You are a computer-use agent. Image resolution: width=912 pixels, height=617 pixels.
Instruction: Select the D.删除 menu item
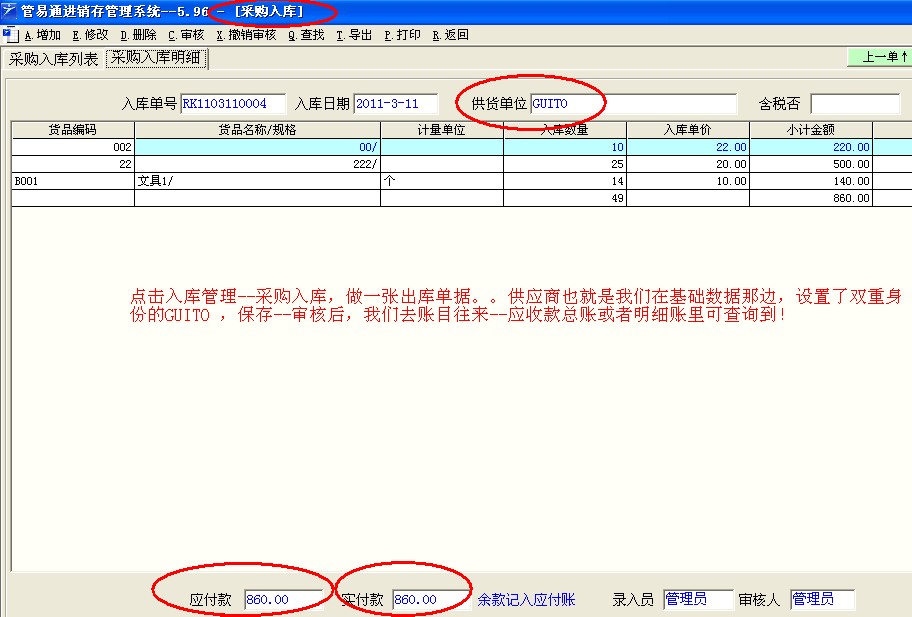tap(138, 35)
